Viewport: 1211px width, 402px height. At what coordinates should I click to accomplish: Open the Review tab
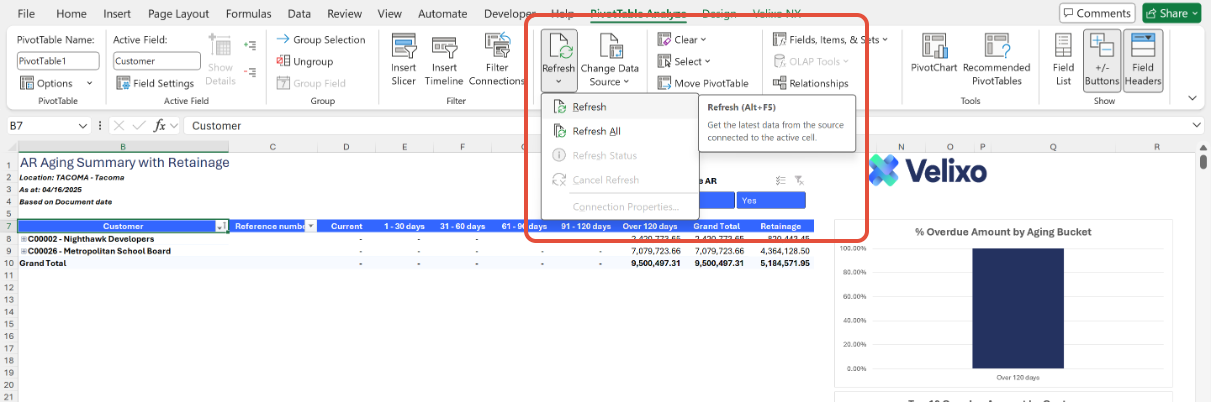tap(345, 14)
